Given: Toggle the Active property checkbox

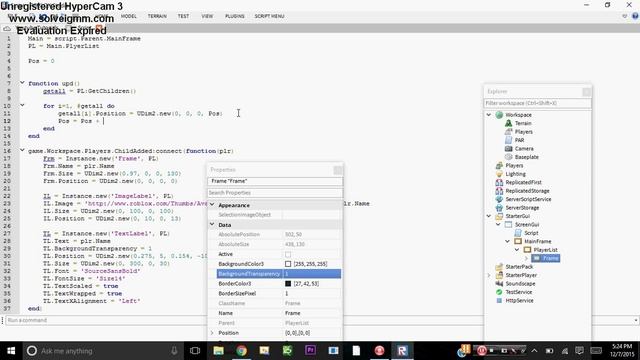Looking at the screenshot, I should (x=288, y=254).
